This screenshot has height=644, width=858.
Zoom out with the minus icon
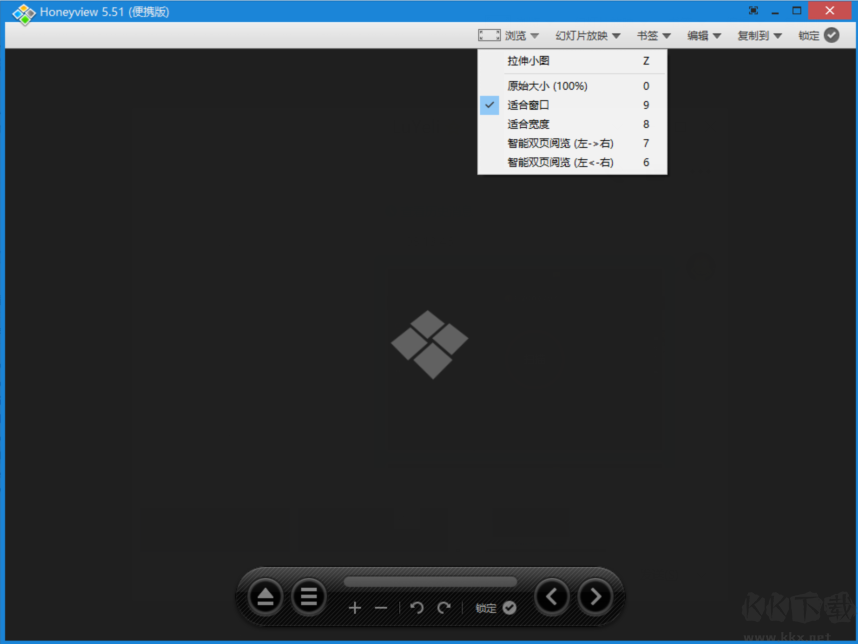pos(381,607)
